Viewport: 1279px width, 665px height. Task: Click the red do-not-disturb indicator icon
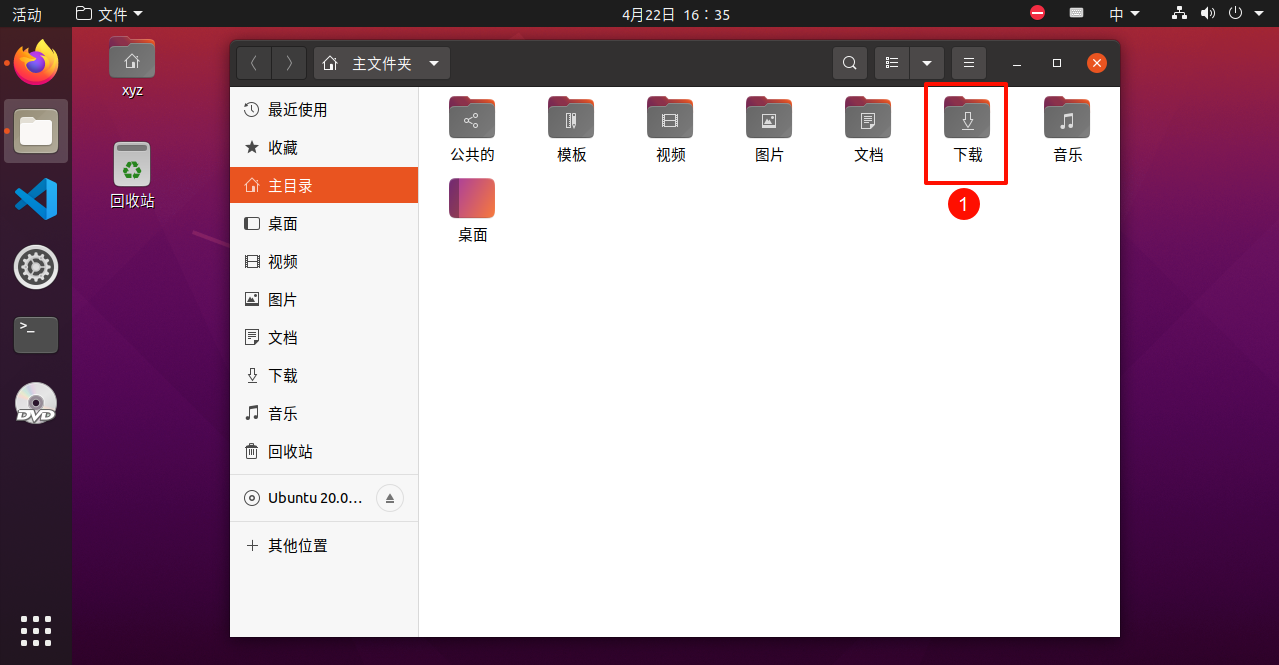point(1037,13)
